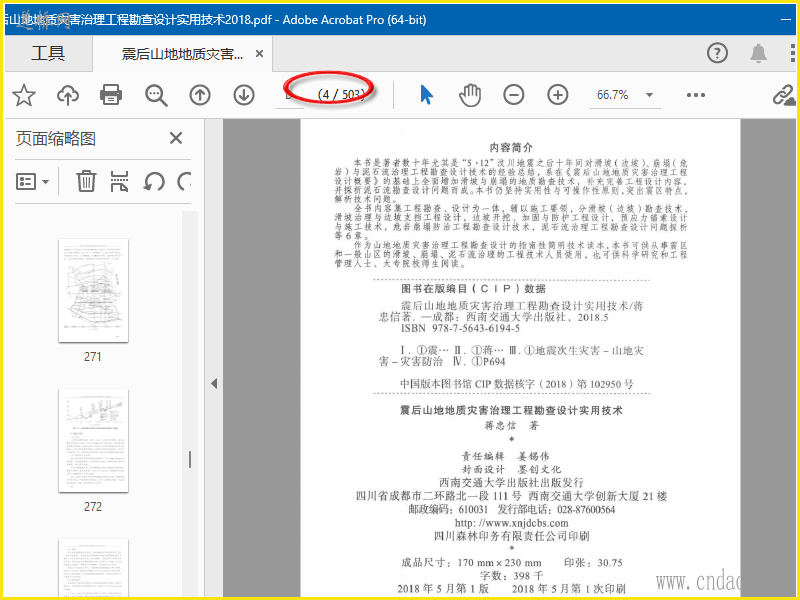
Task: Select the page 272 thumbnail
Action: coord(93,441)
